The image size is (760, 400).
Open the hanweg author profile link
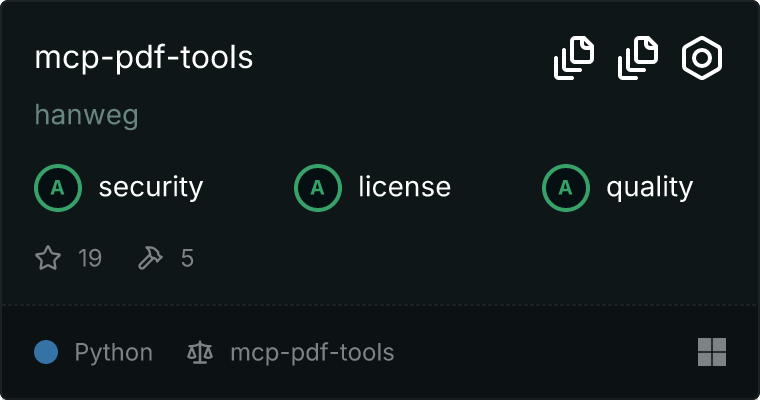point(87,116)
